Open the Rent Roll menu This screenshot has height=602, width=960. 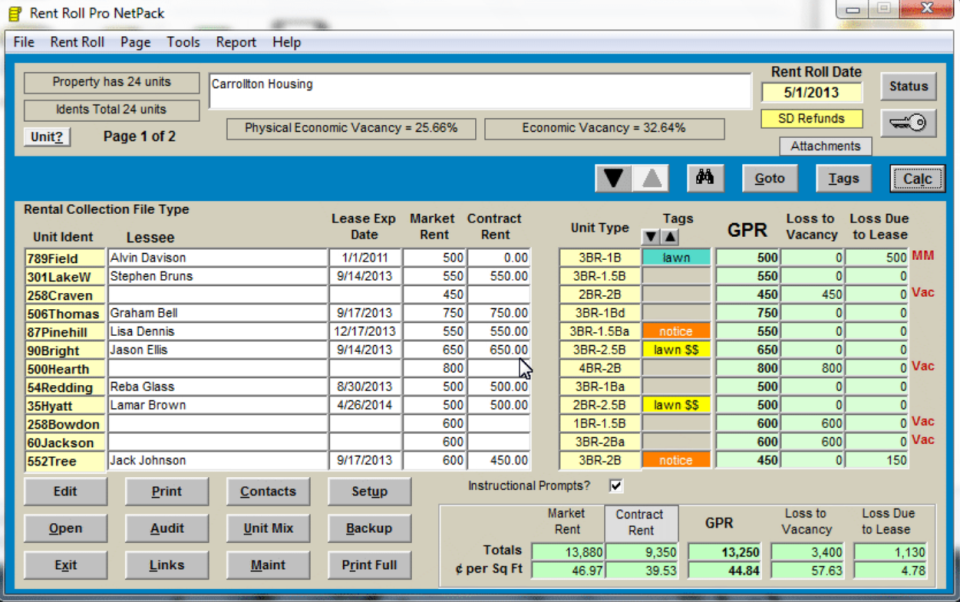(77, 42)
